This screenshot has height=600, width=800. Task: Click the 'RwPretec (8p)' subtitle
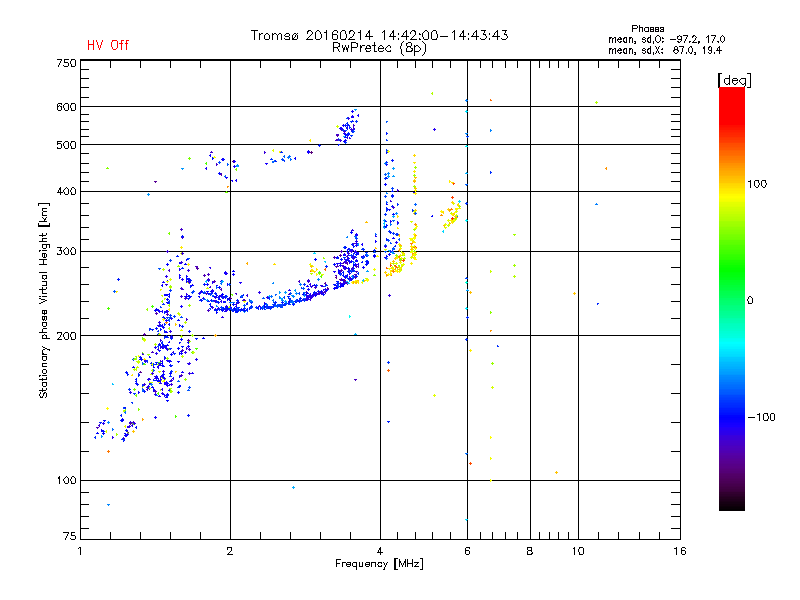tap(379, 48)
